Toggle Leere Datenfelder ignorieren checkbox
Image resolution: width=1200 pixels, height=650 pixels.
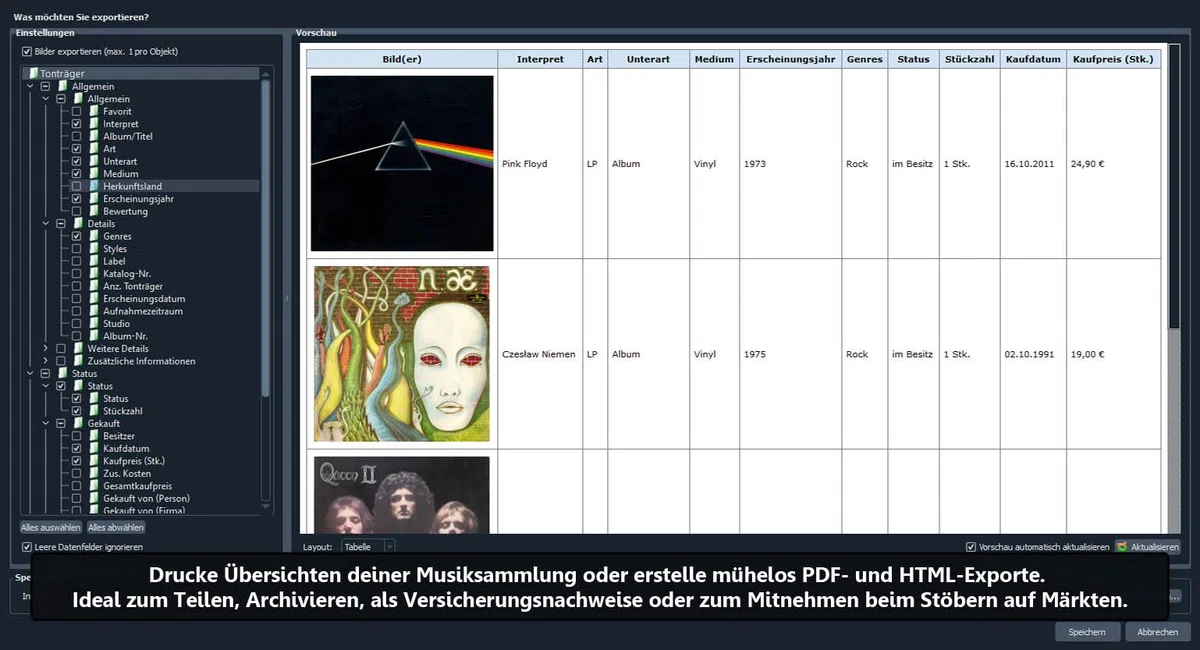[x=27, y=547]
